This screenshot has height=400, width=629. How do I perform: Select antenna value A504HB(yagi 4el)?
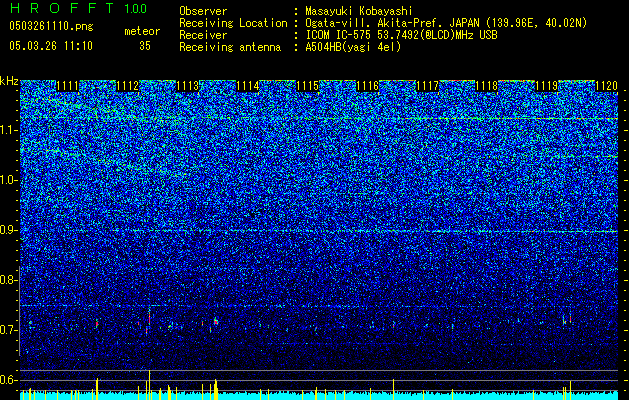click(x=353, y=47)
